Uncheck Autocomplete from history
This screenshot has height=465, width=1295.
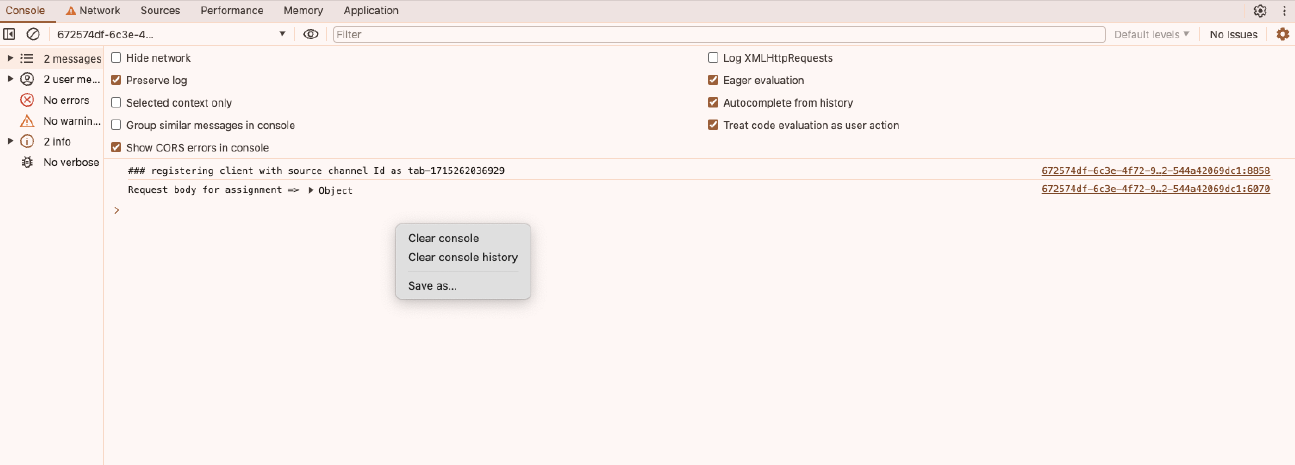pos(713,103)
